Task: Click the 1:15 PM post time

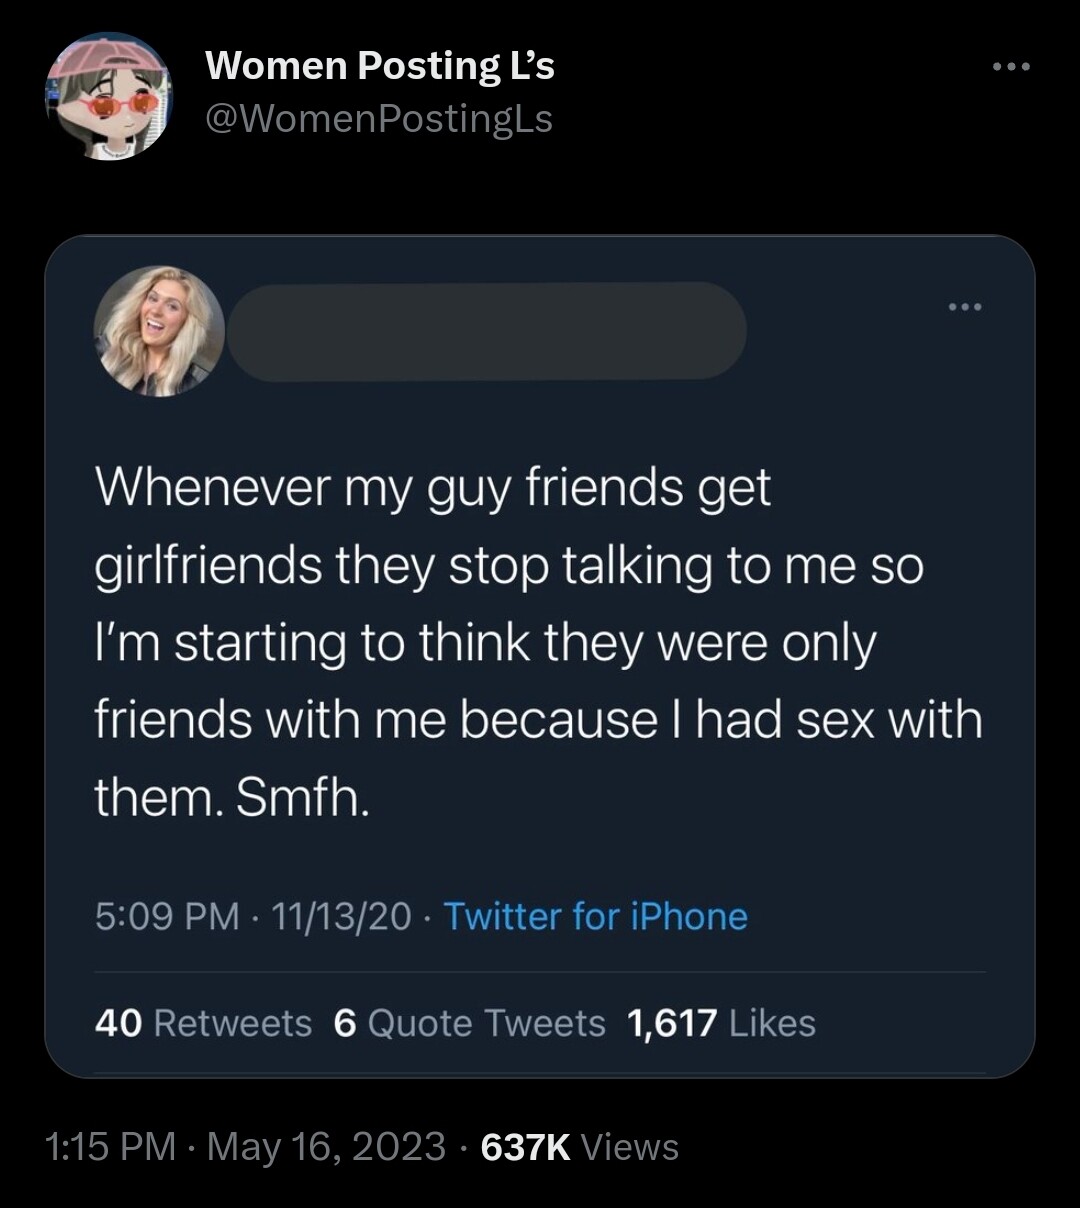Action: coord(111,1146)
